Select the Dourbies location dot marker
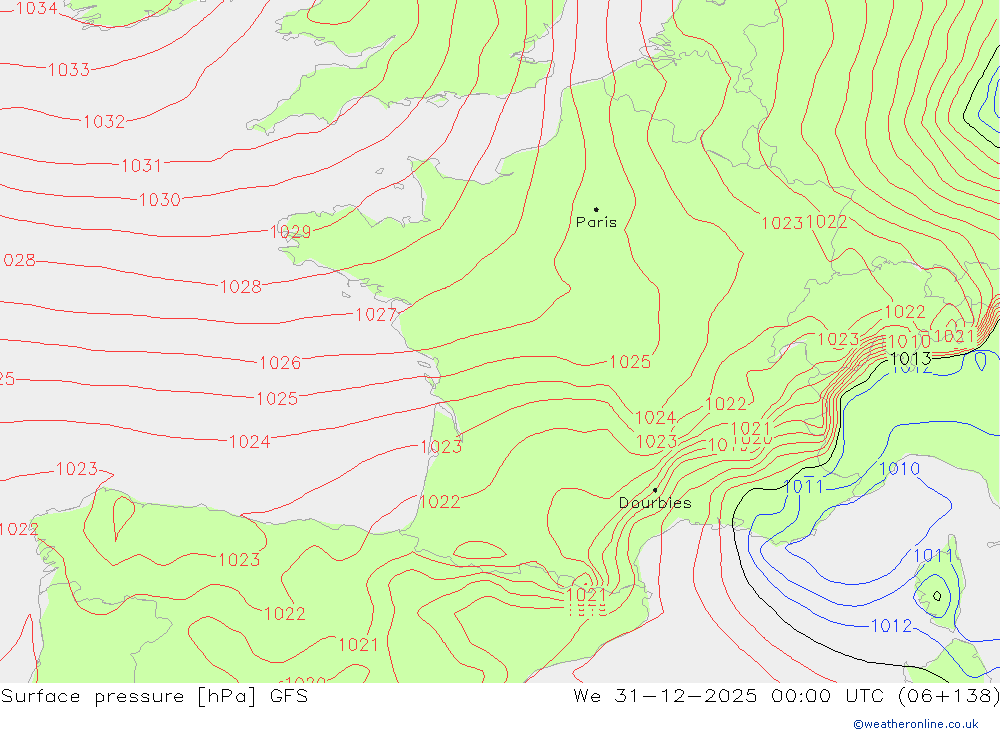 (x=655, y=490)
